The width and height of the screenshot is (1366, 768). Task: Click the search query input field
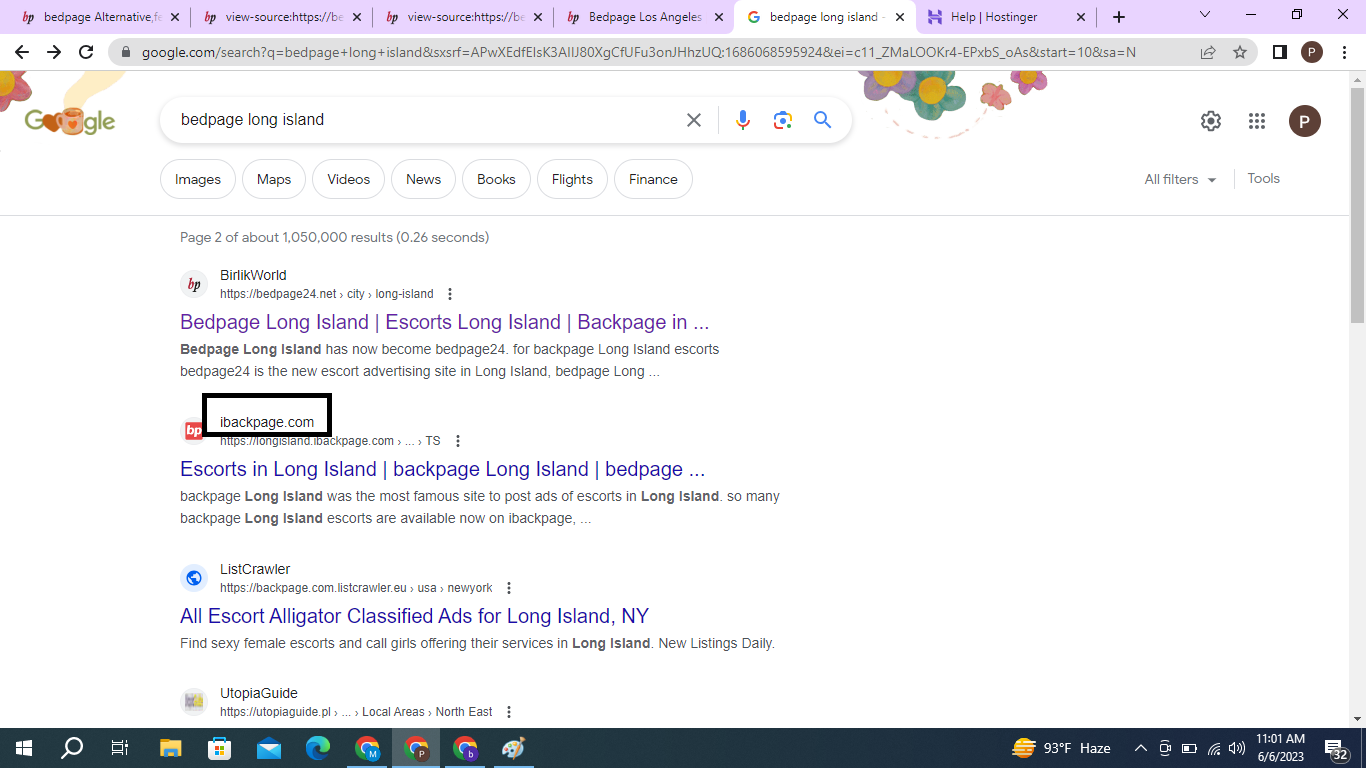tap(425, 120)
